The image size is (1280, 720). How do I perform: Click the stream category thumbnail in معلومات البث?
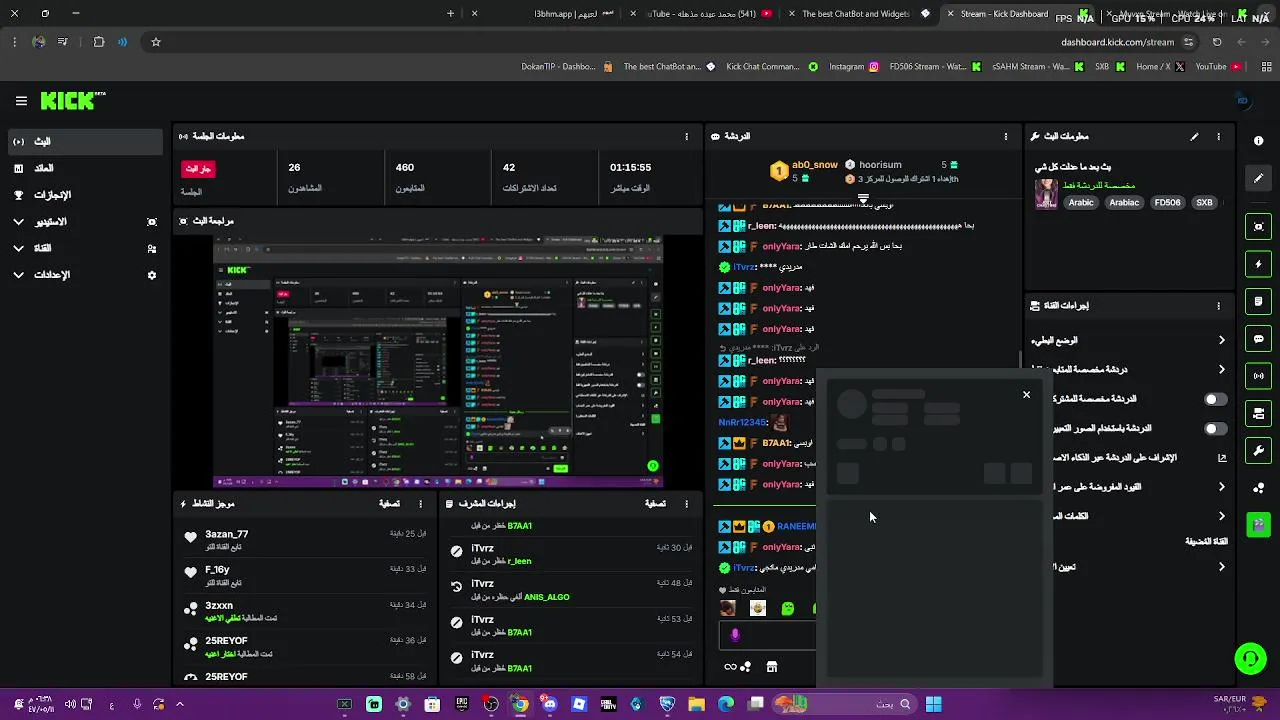point(1046,194)
